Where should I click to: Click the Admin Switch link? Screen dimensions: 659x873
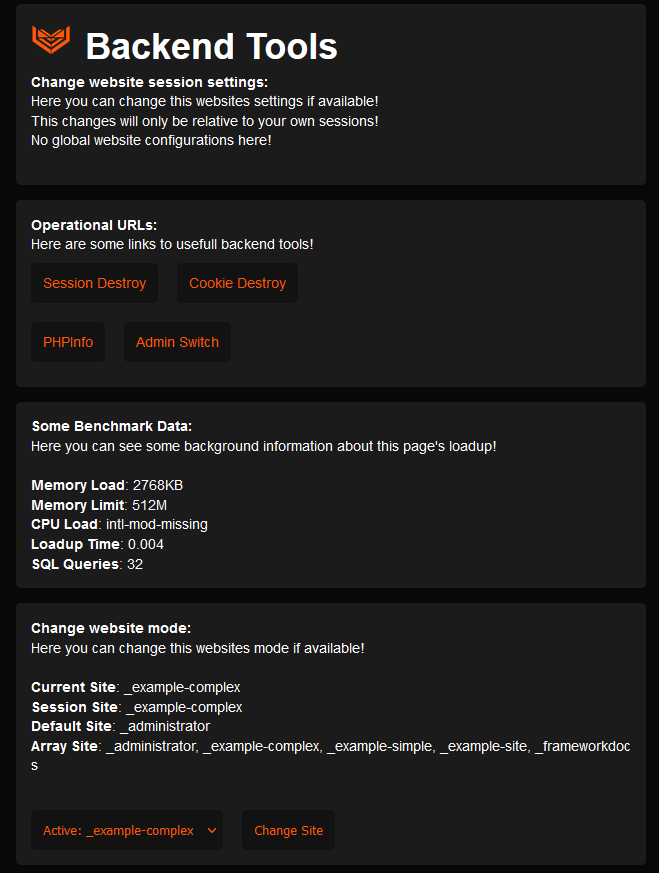(177, 342)
